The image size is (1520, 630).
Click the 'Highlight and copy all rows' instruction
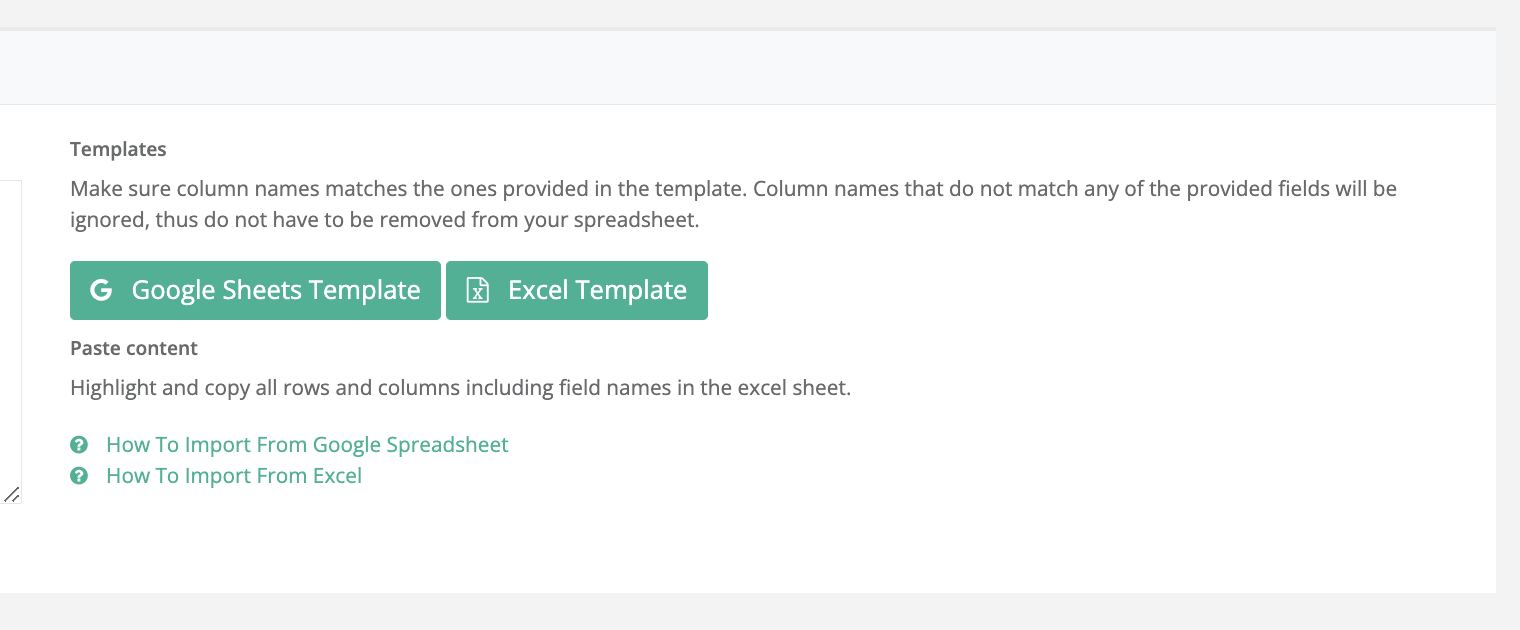460,388
